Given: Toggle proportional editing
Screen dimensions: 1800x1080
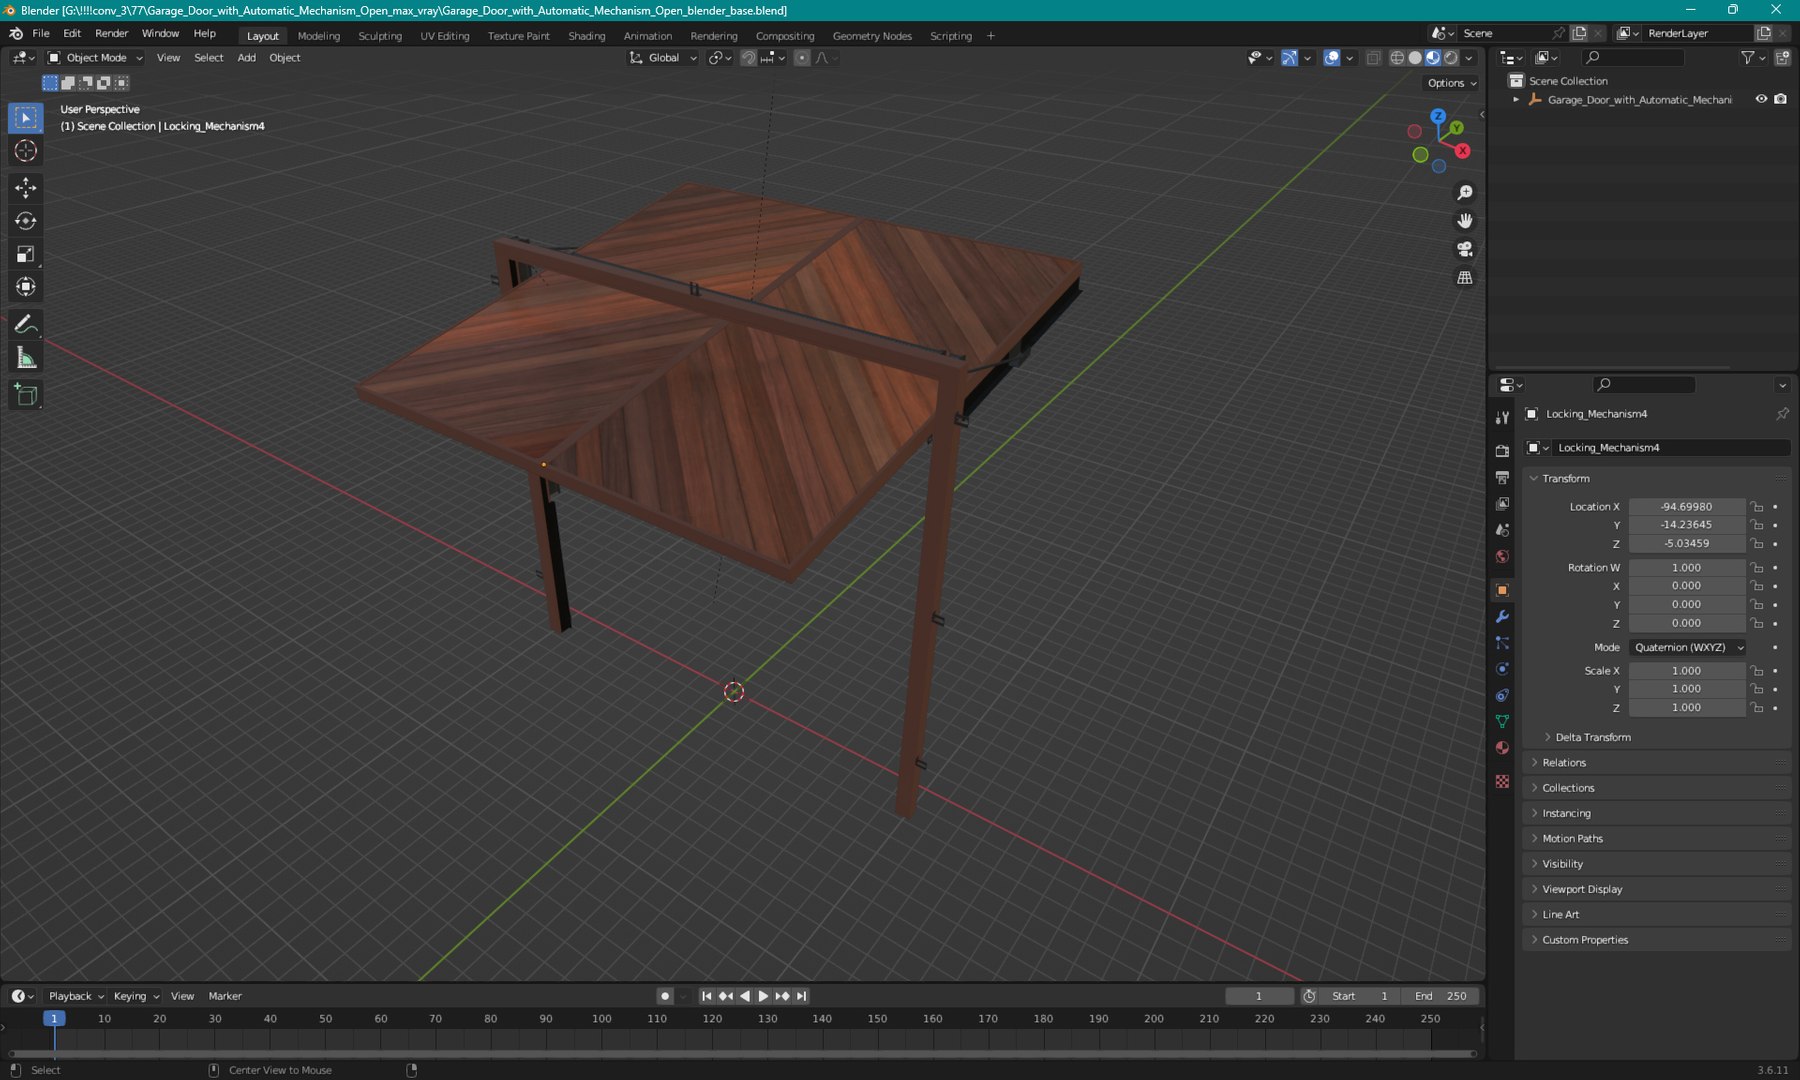Looking at the screenshot, I should click(802, 58).
